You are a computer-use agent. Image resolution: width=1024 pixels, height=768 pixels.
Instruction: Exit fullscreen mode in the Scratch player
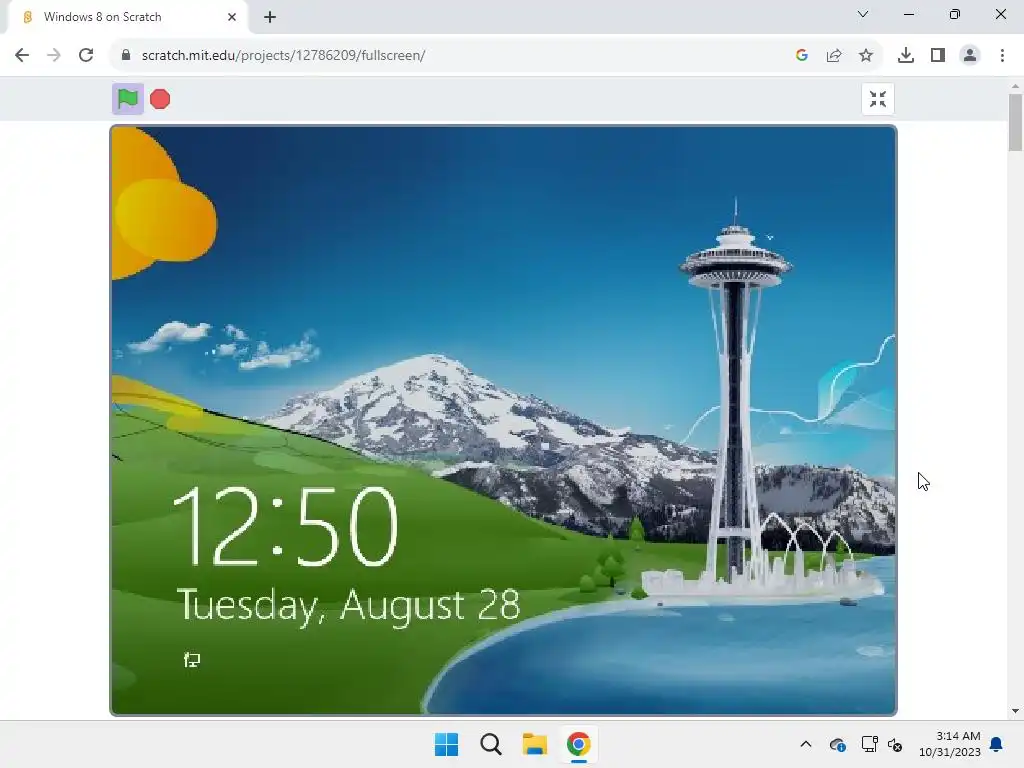pyautogui.click(x=878, y=99)
